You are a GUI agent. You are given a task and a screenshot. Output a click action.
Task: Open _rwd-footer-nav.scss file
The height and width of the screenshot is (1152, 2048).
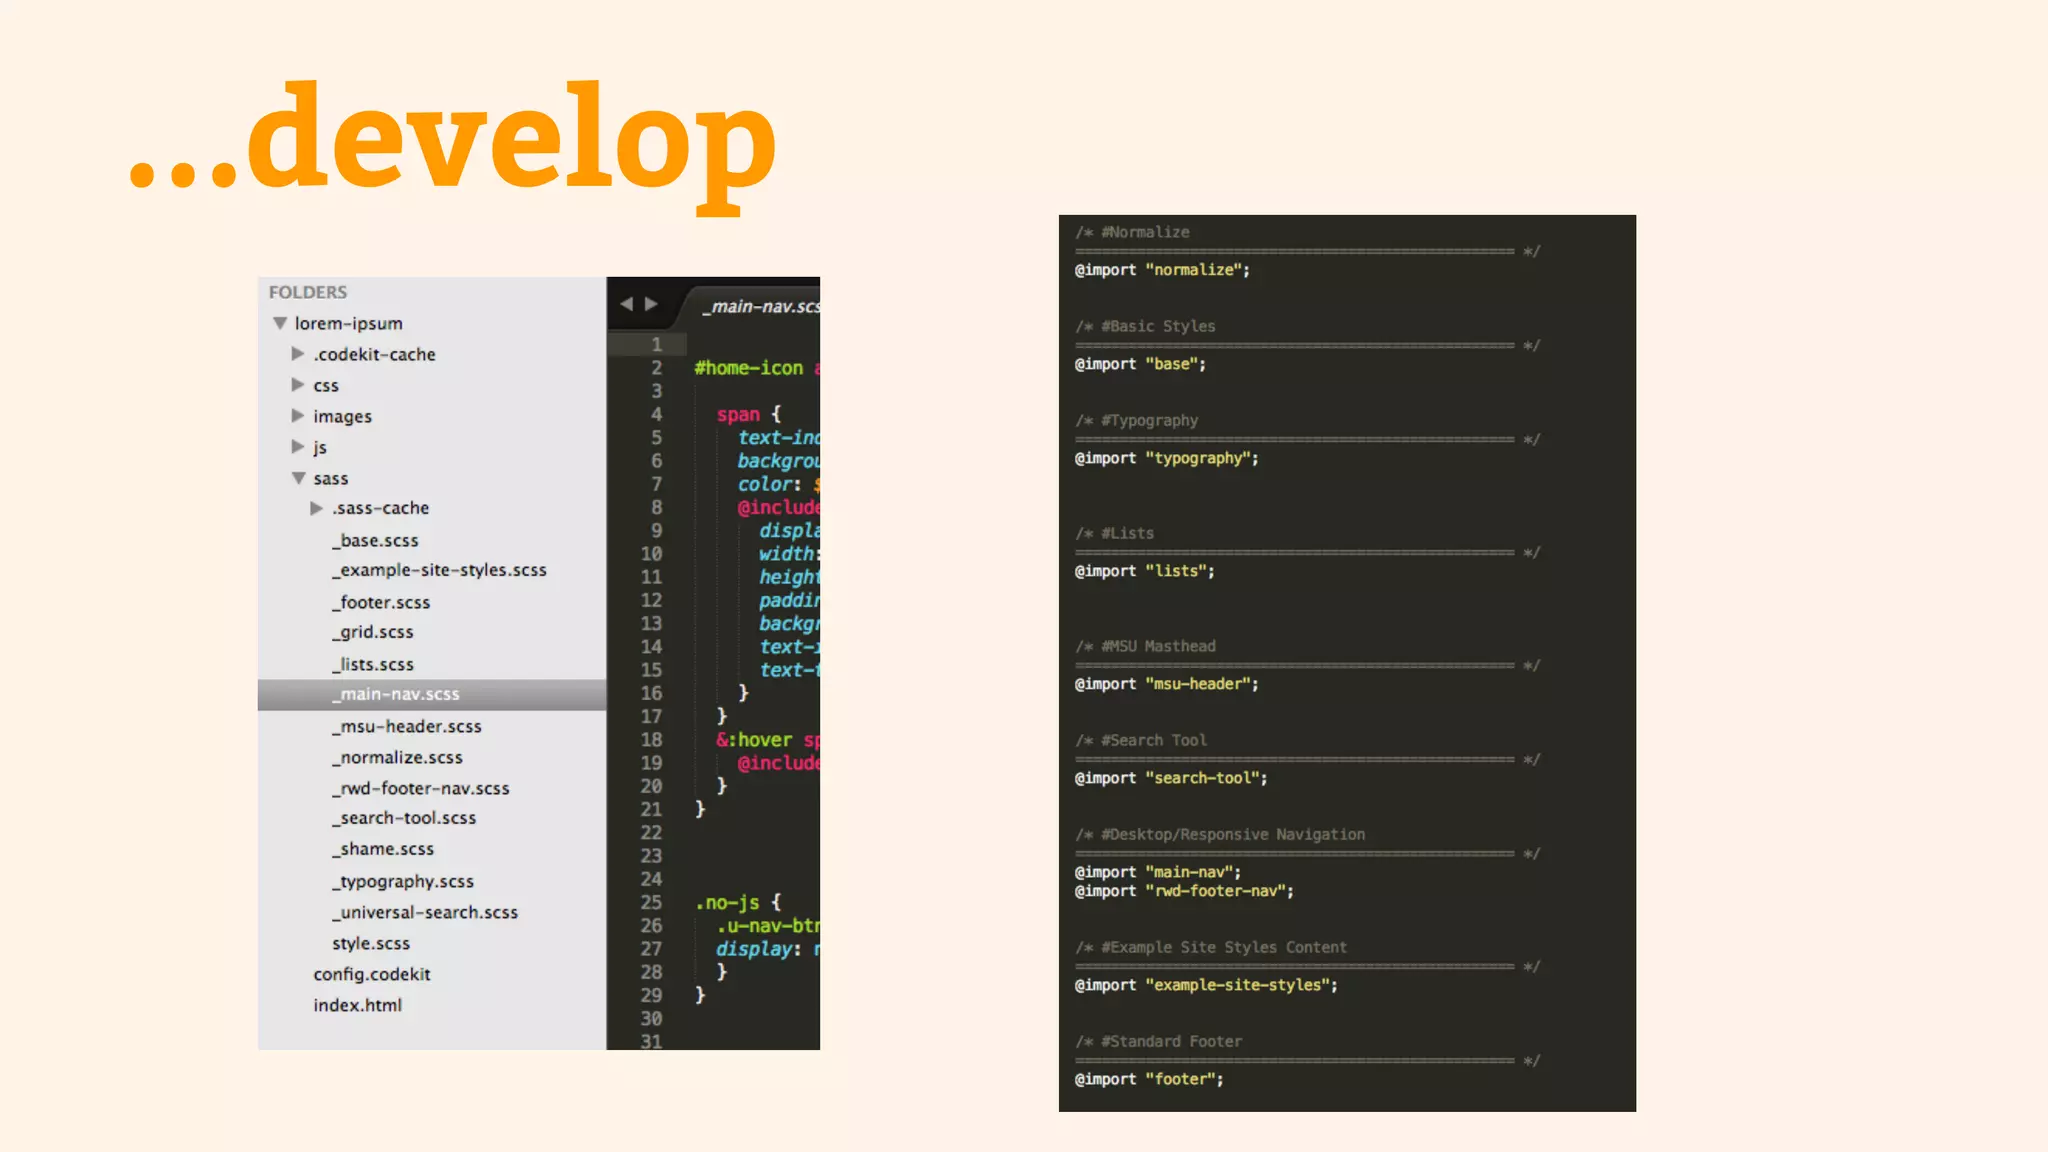[420, 788]
